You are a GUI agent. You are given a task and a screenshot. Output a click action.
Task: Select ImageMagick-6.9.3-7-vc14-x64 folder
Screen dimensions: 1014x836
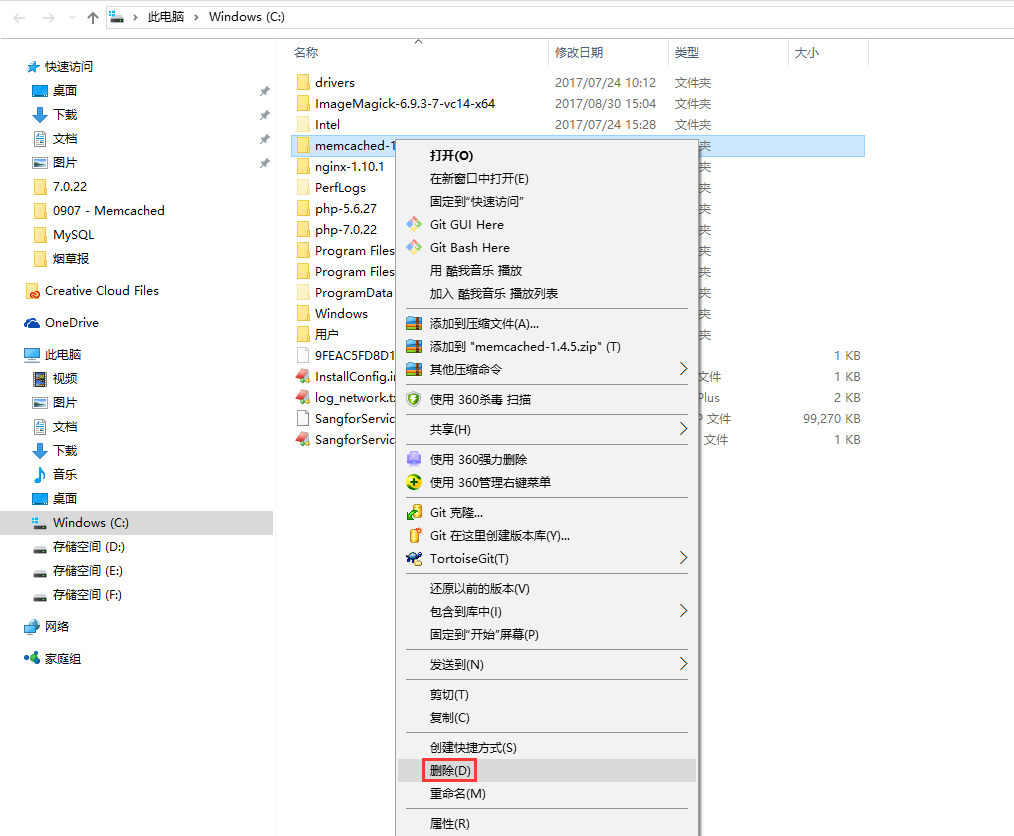click(x=405, y=103)
